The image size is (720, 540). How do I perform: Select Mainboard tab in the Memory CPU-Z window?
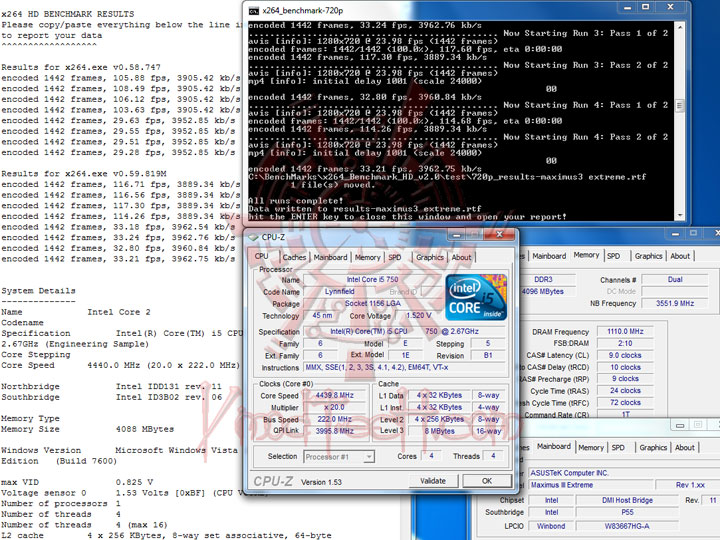(549, 256)
